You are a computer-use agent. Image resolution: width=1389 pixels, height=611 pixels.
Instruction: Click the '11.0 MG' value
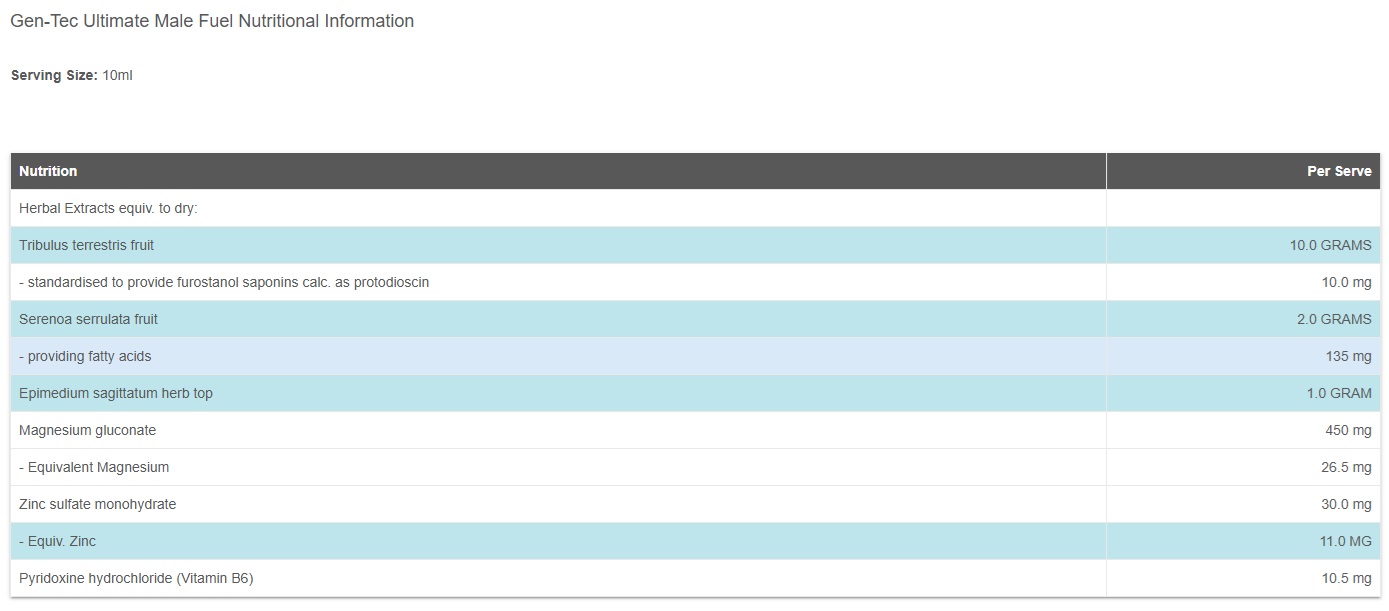coord(1346,541)
